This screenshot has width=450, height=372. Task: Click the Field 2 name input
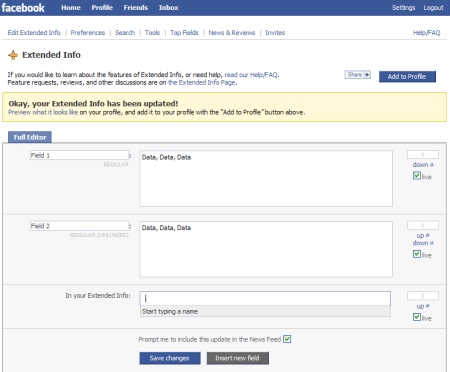click(79, 226)
